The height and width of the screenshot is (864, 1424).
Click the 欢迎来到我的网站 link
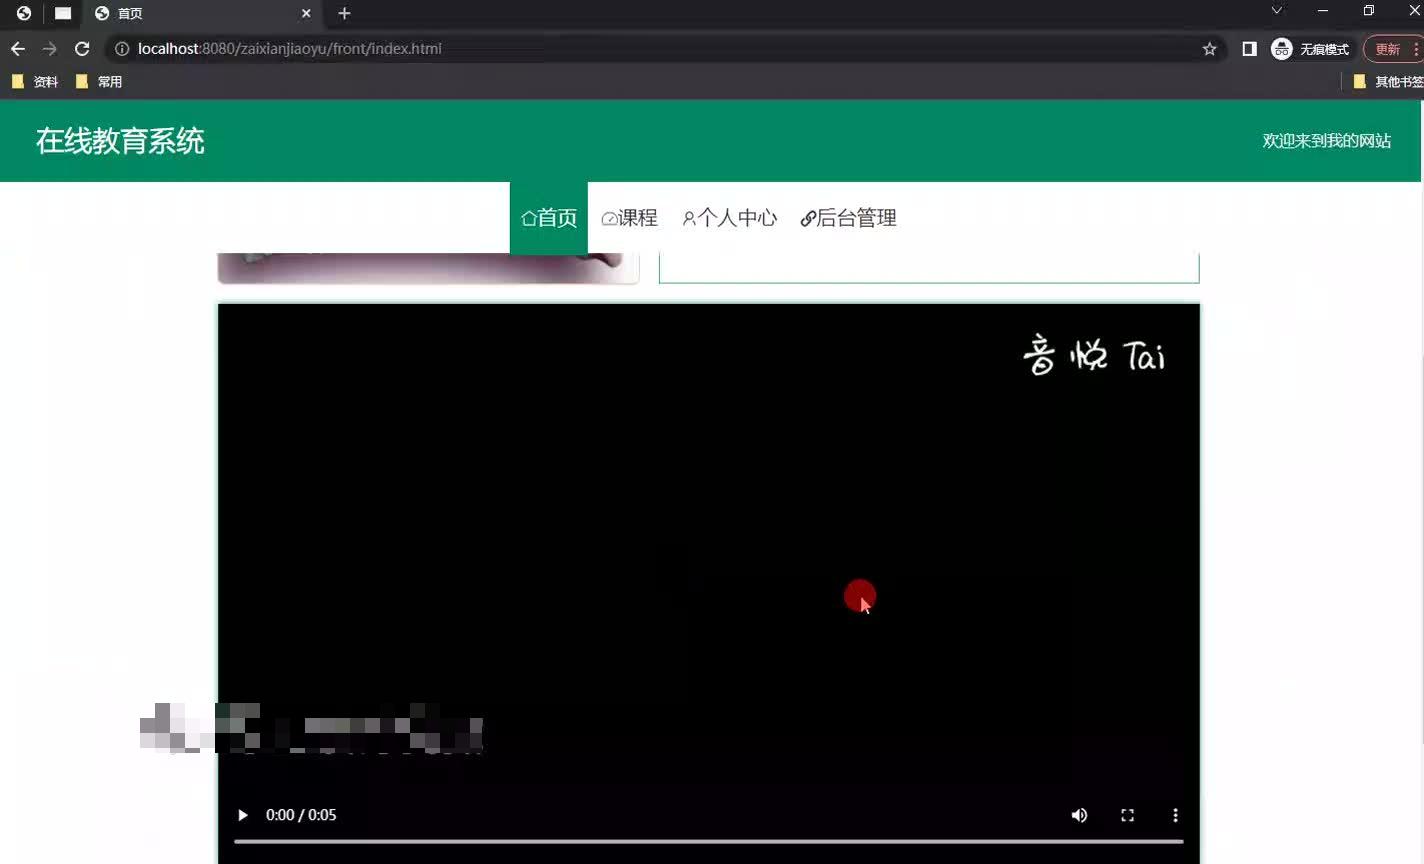[x=1327, y=141]
